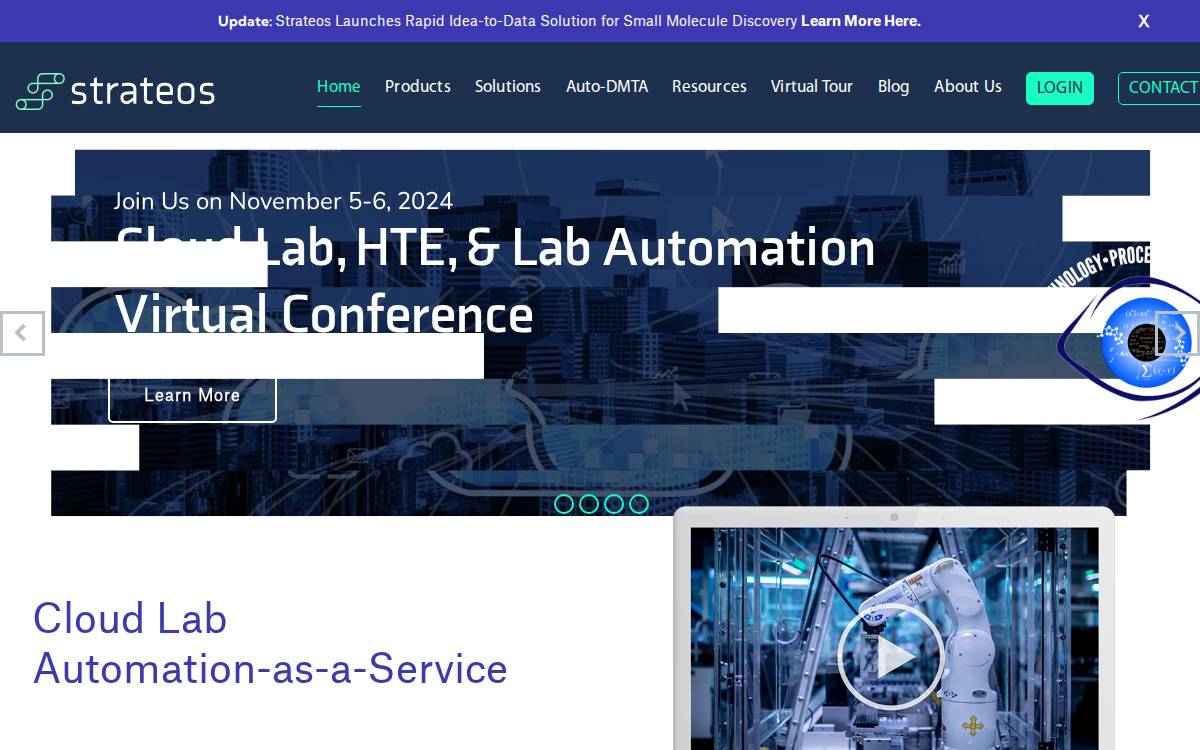Viewport: 1200px width, 750px height.
Task: Visit the Blog page
Action: (893, 87)
